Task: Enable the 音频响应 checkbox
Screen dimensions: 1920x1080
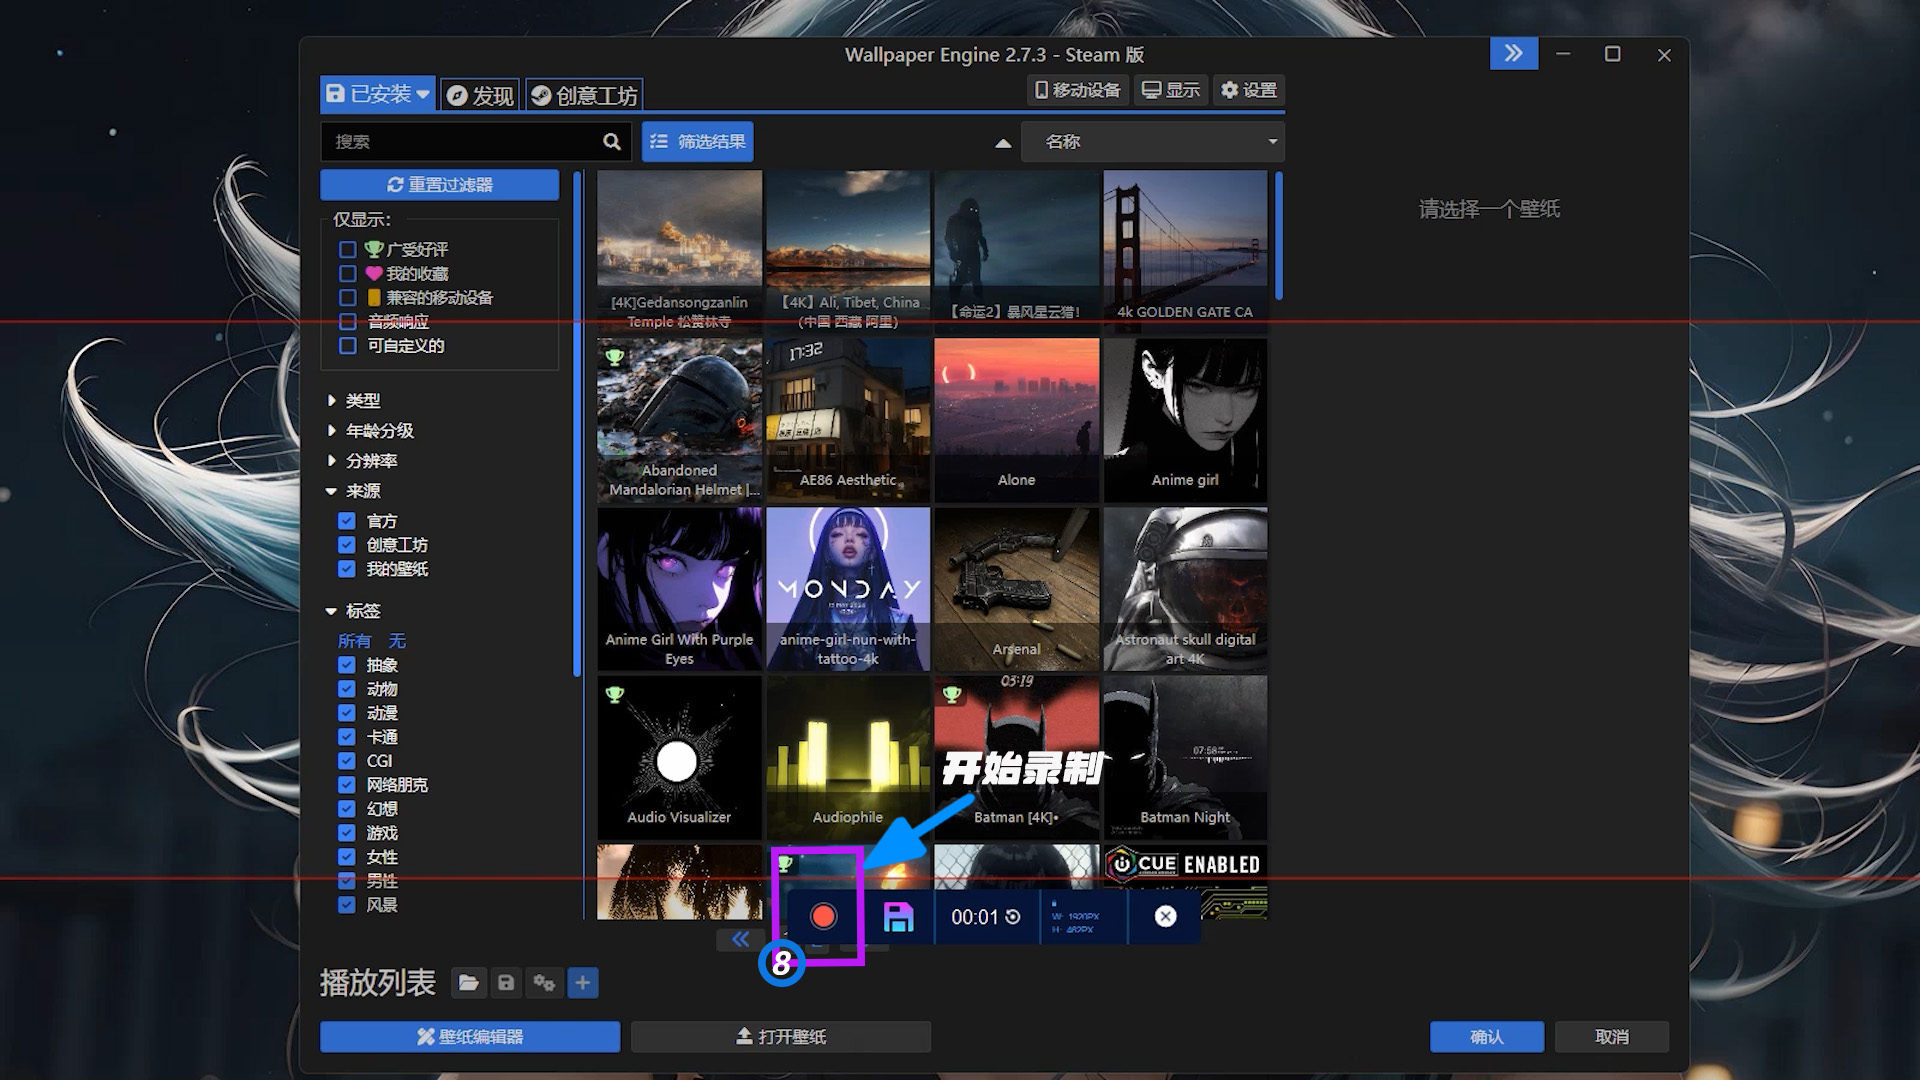Action: [x=348, y=322]
